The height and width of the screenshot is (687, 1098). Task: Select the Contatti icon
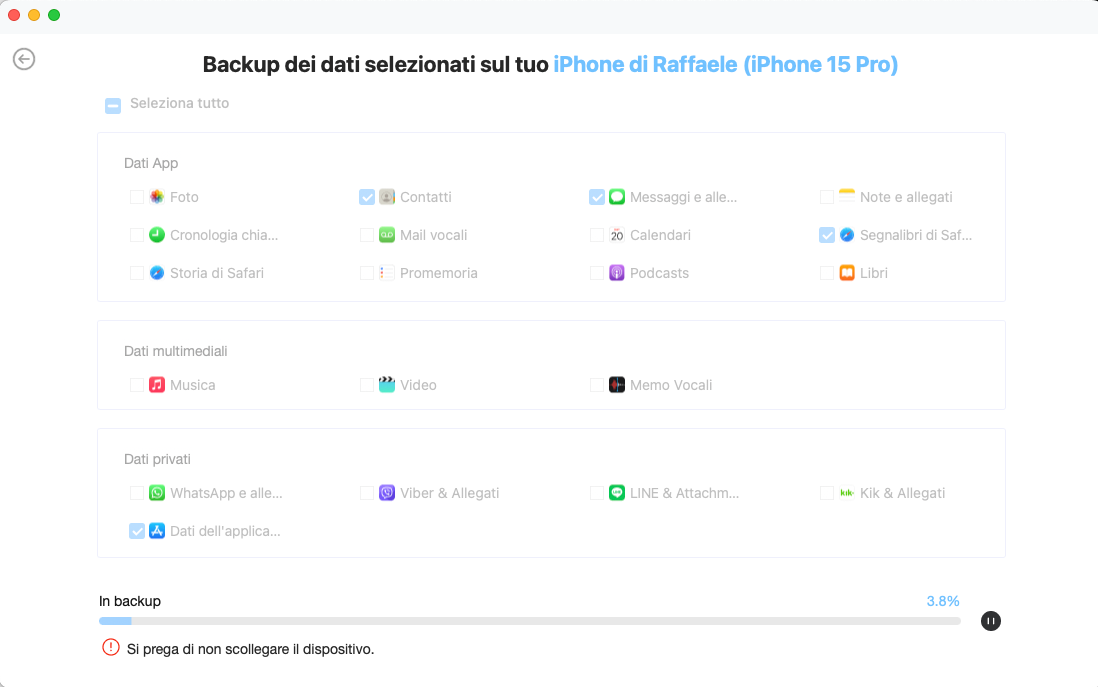(389, 197)
